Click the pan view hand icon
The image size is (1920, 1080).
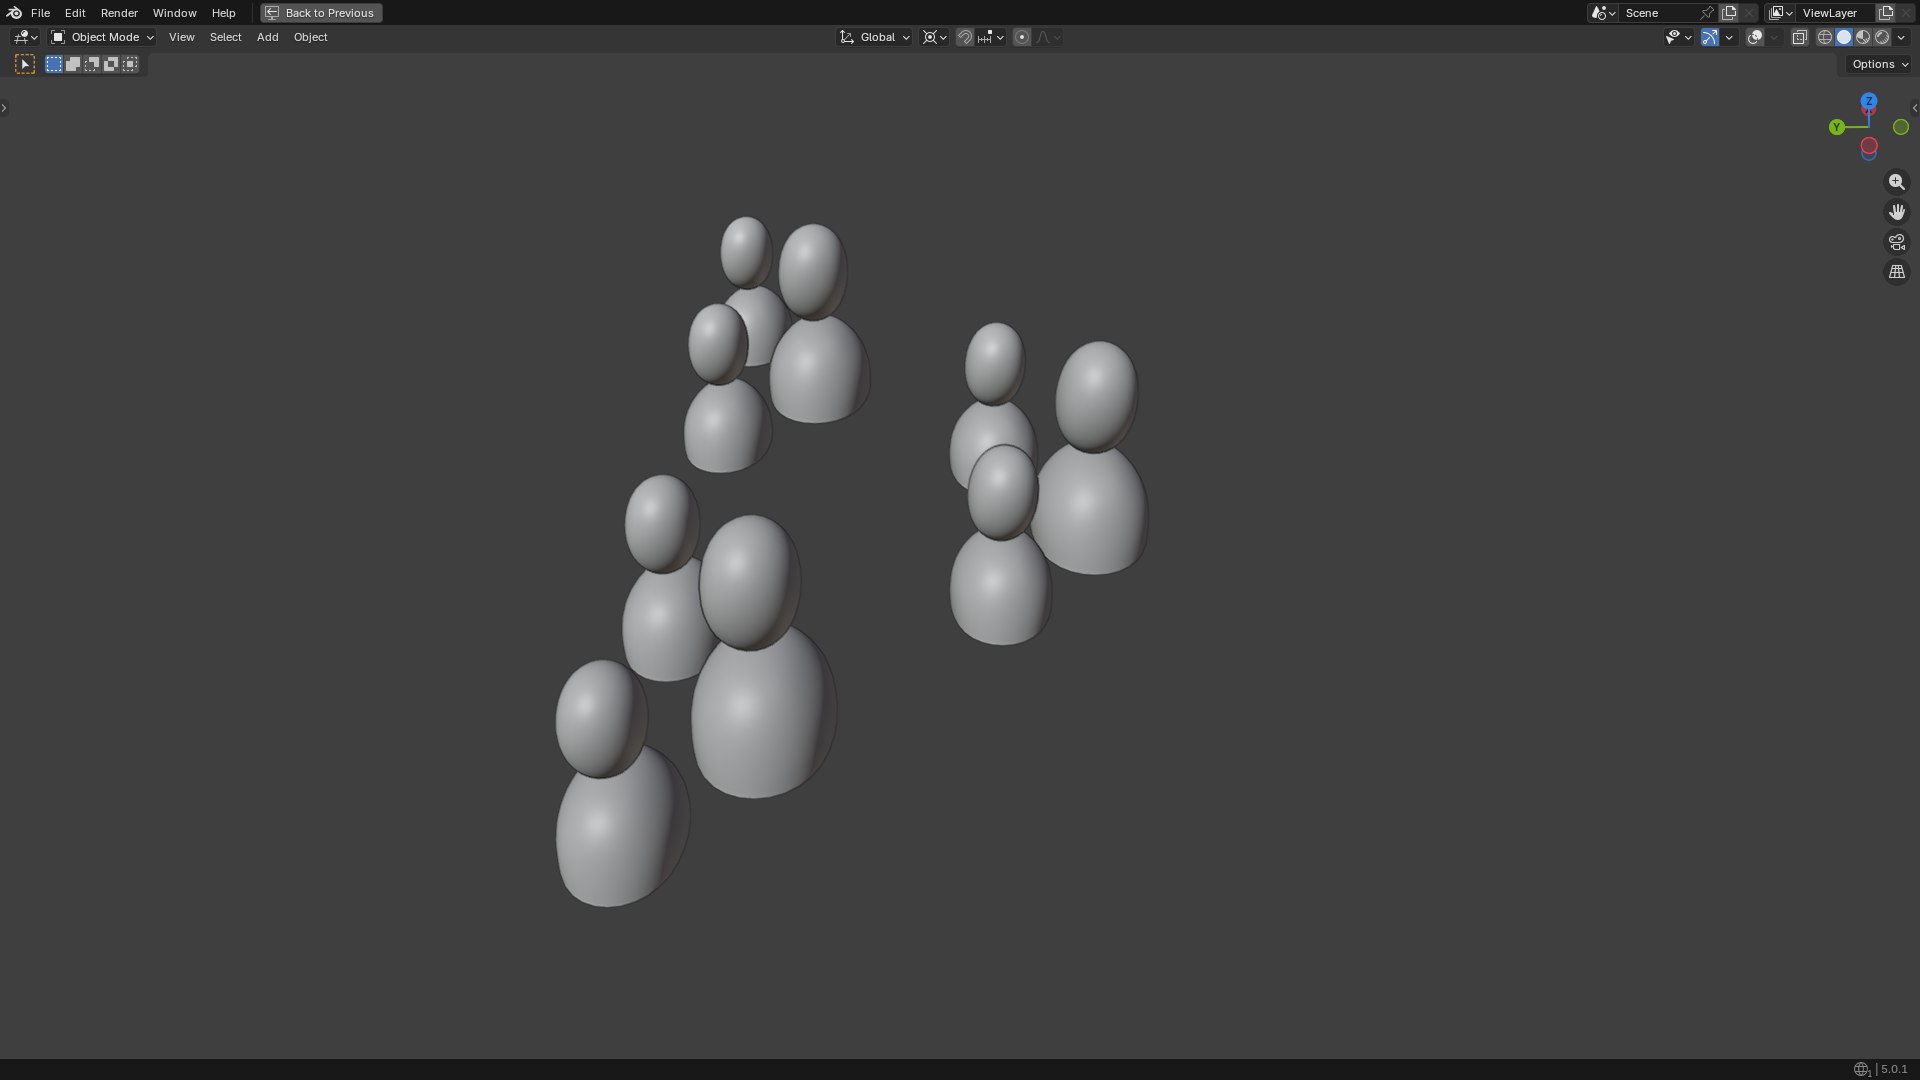(1897, 212)
